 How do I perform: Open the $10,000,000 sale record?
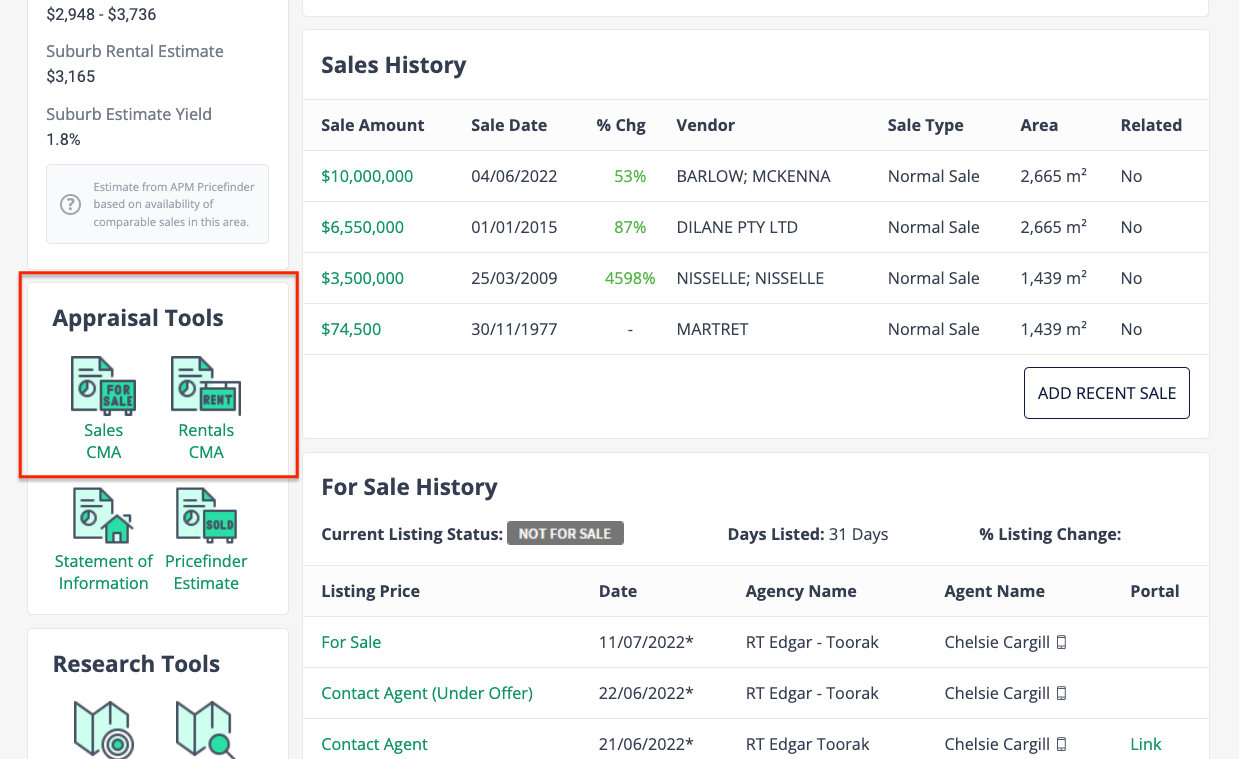(366, 175)
